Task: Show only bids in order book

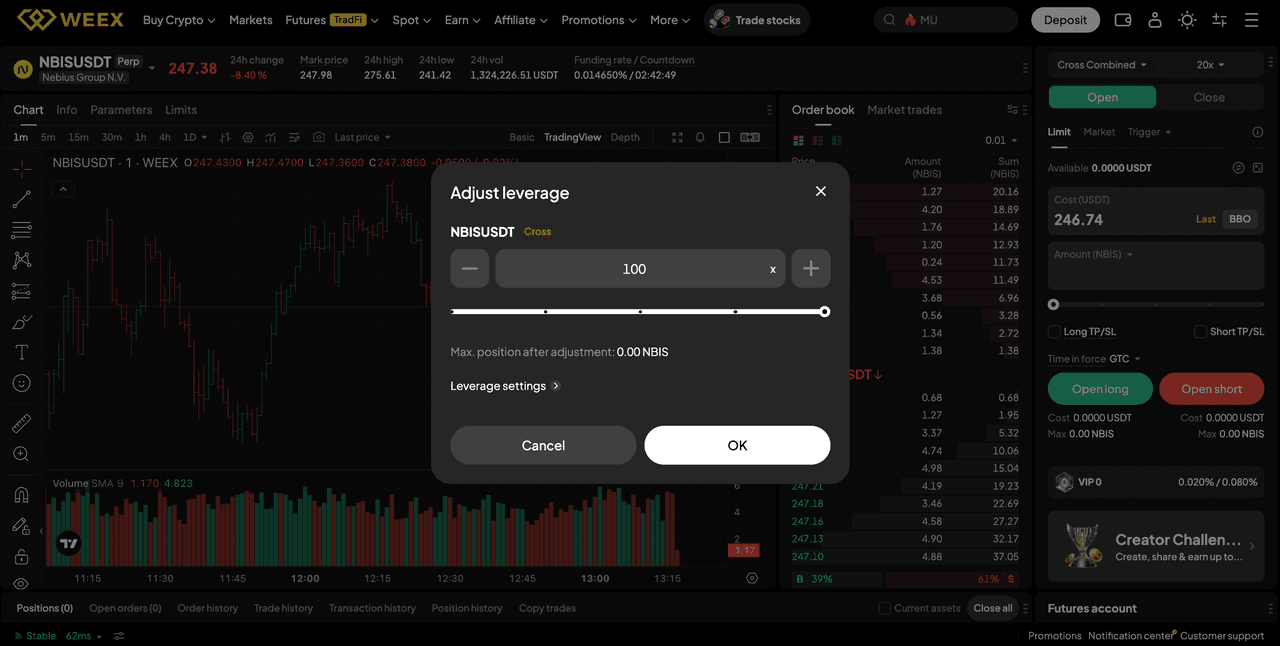Action: coord(838,140)
